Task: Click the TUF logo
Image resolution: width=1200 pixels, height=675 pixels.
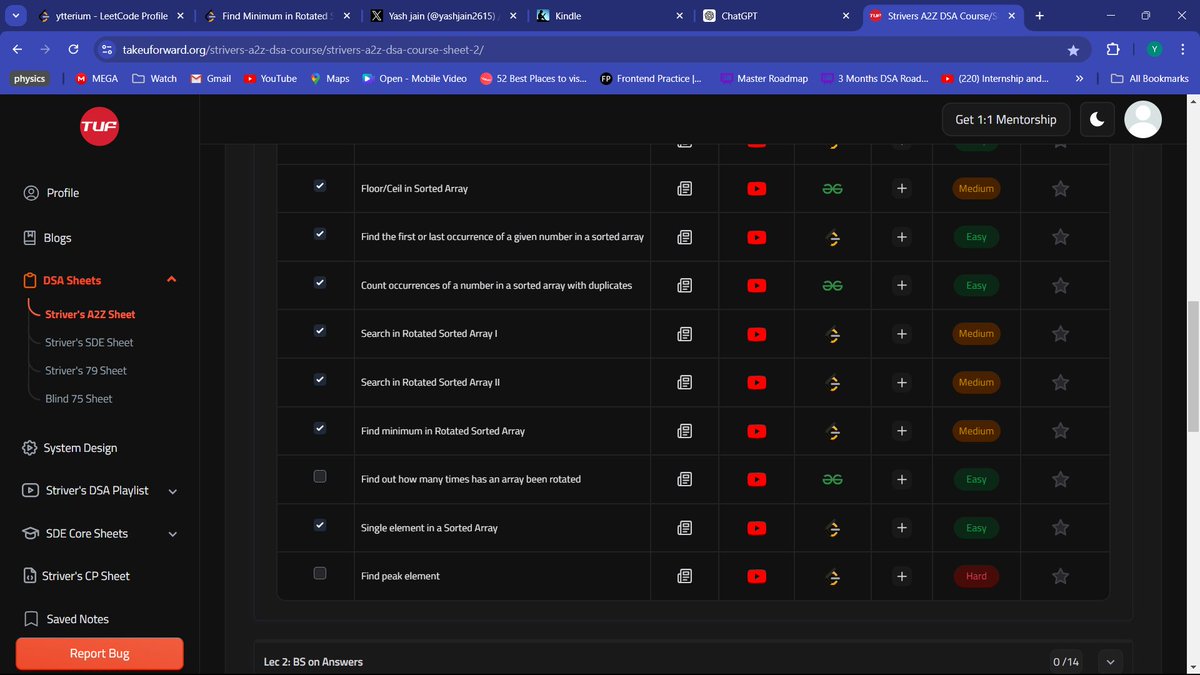Action: tap(99, 126)
